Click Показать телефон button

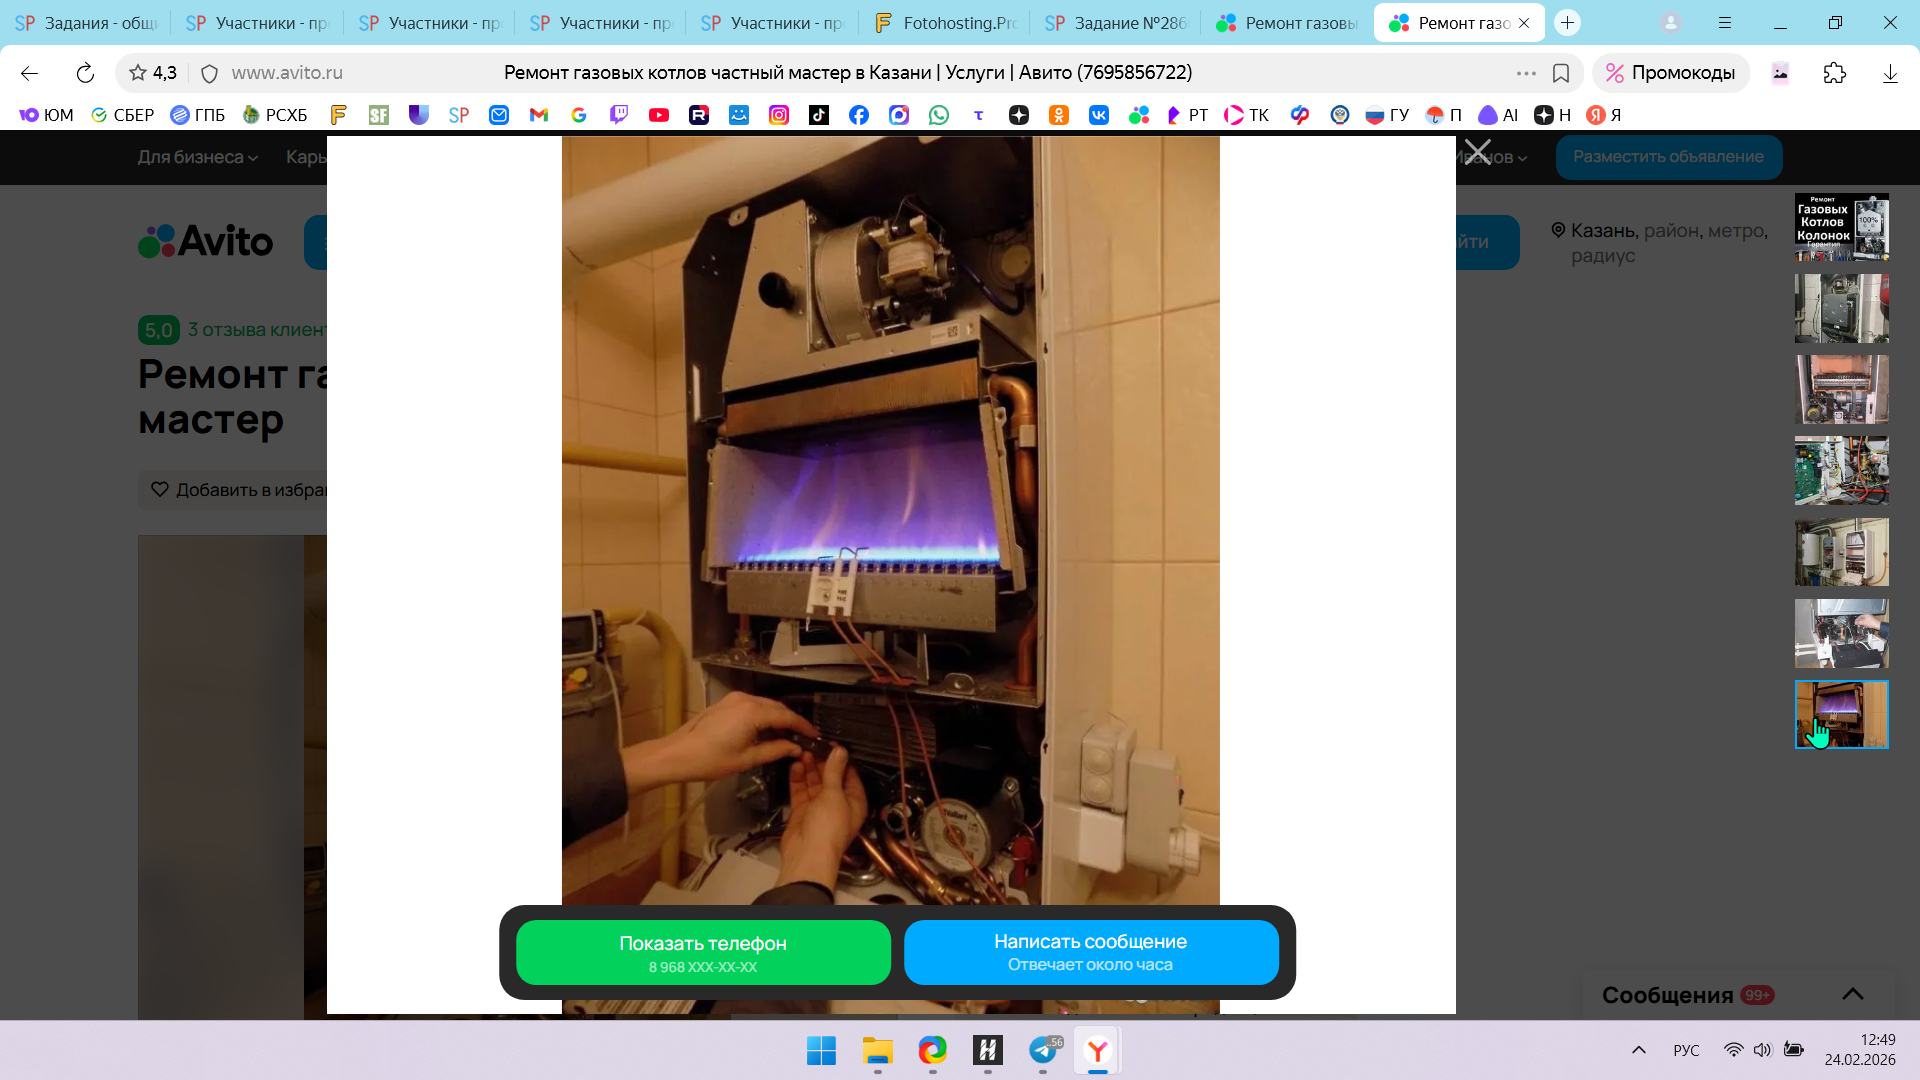[x=703, y=952]
